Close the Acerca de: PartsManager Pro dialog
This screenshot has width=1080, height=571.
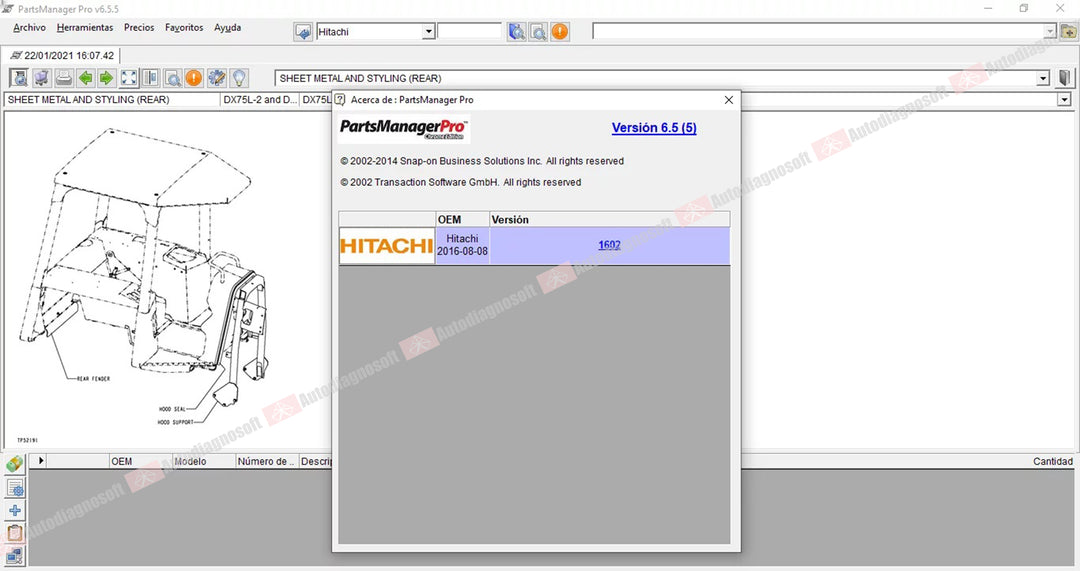(729, 100)
